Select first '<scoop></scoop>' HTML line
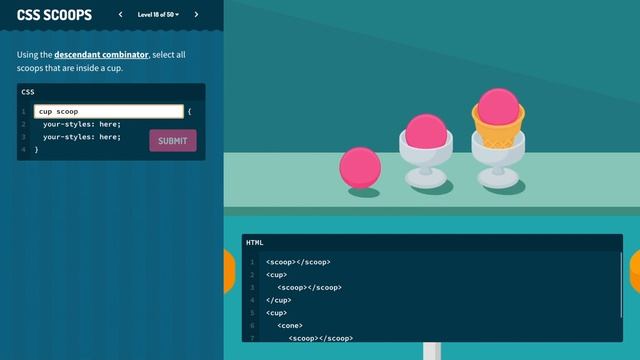This screenshot has height=360, width=640. pos(298,262)
